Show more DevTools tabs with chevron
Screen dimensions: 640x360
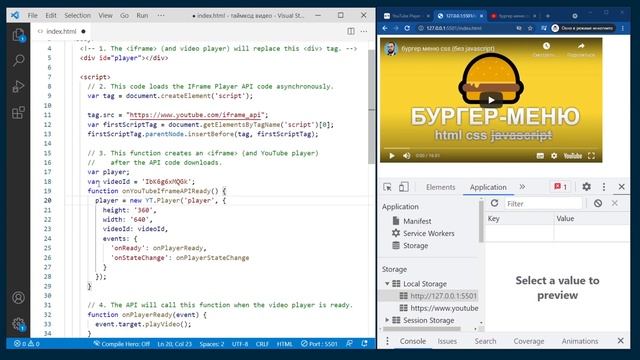522,187
